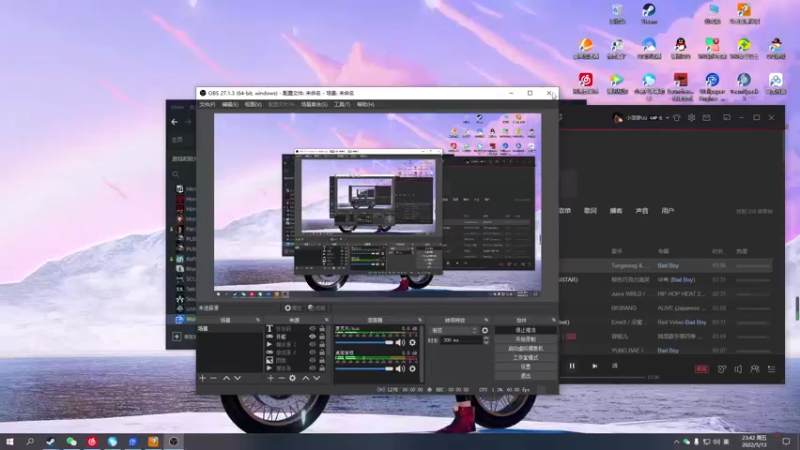Remove scene with the minus icon

tap(213, 378)
